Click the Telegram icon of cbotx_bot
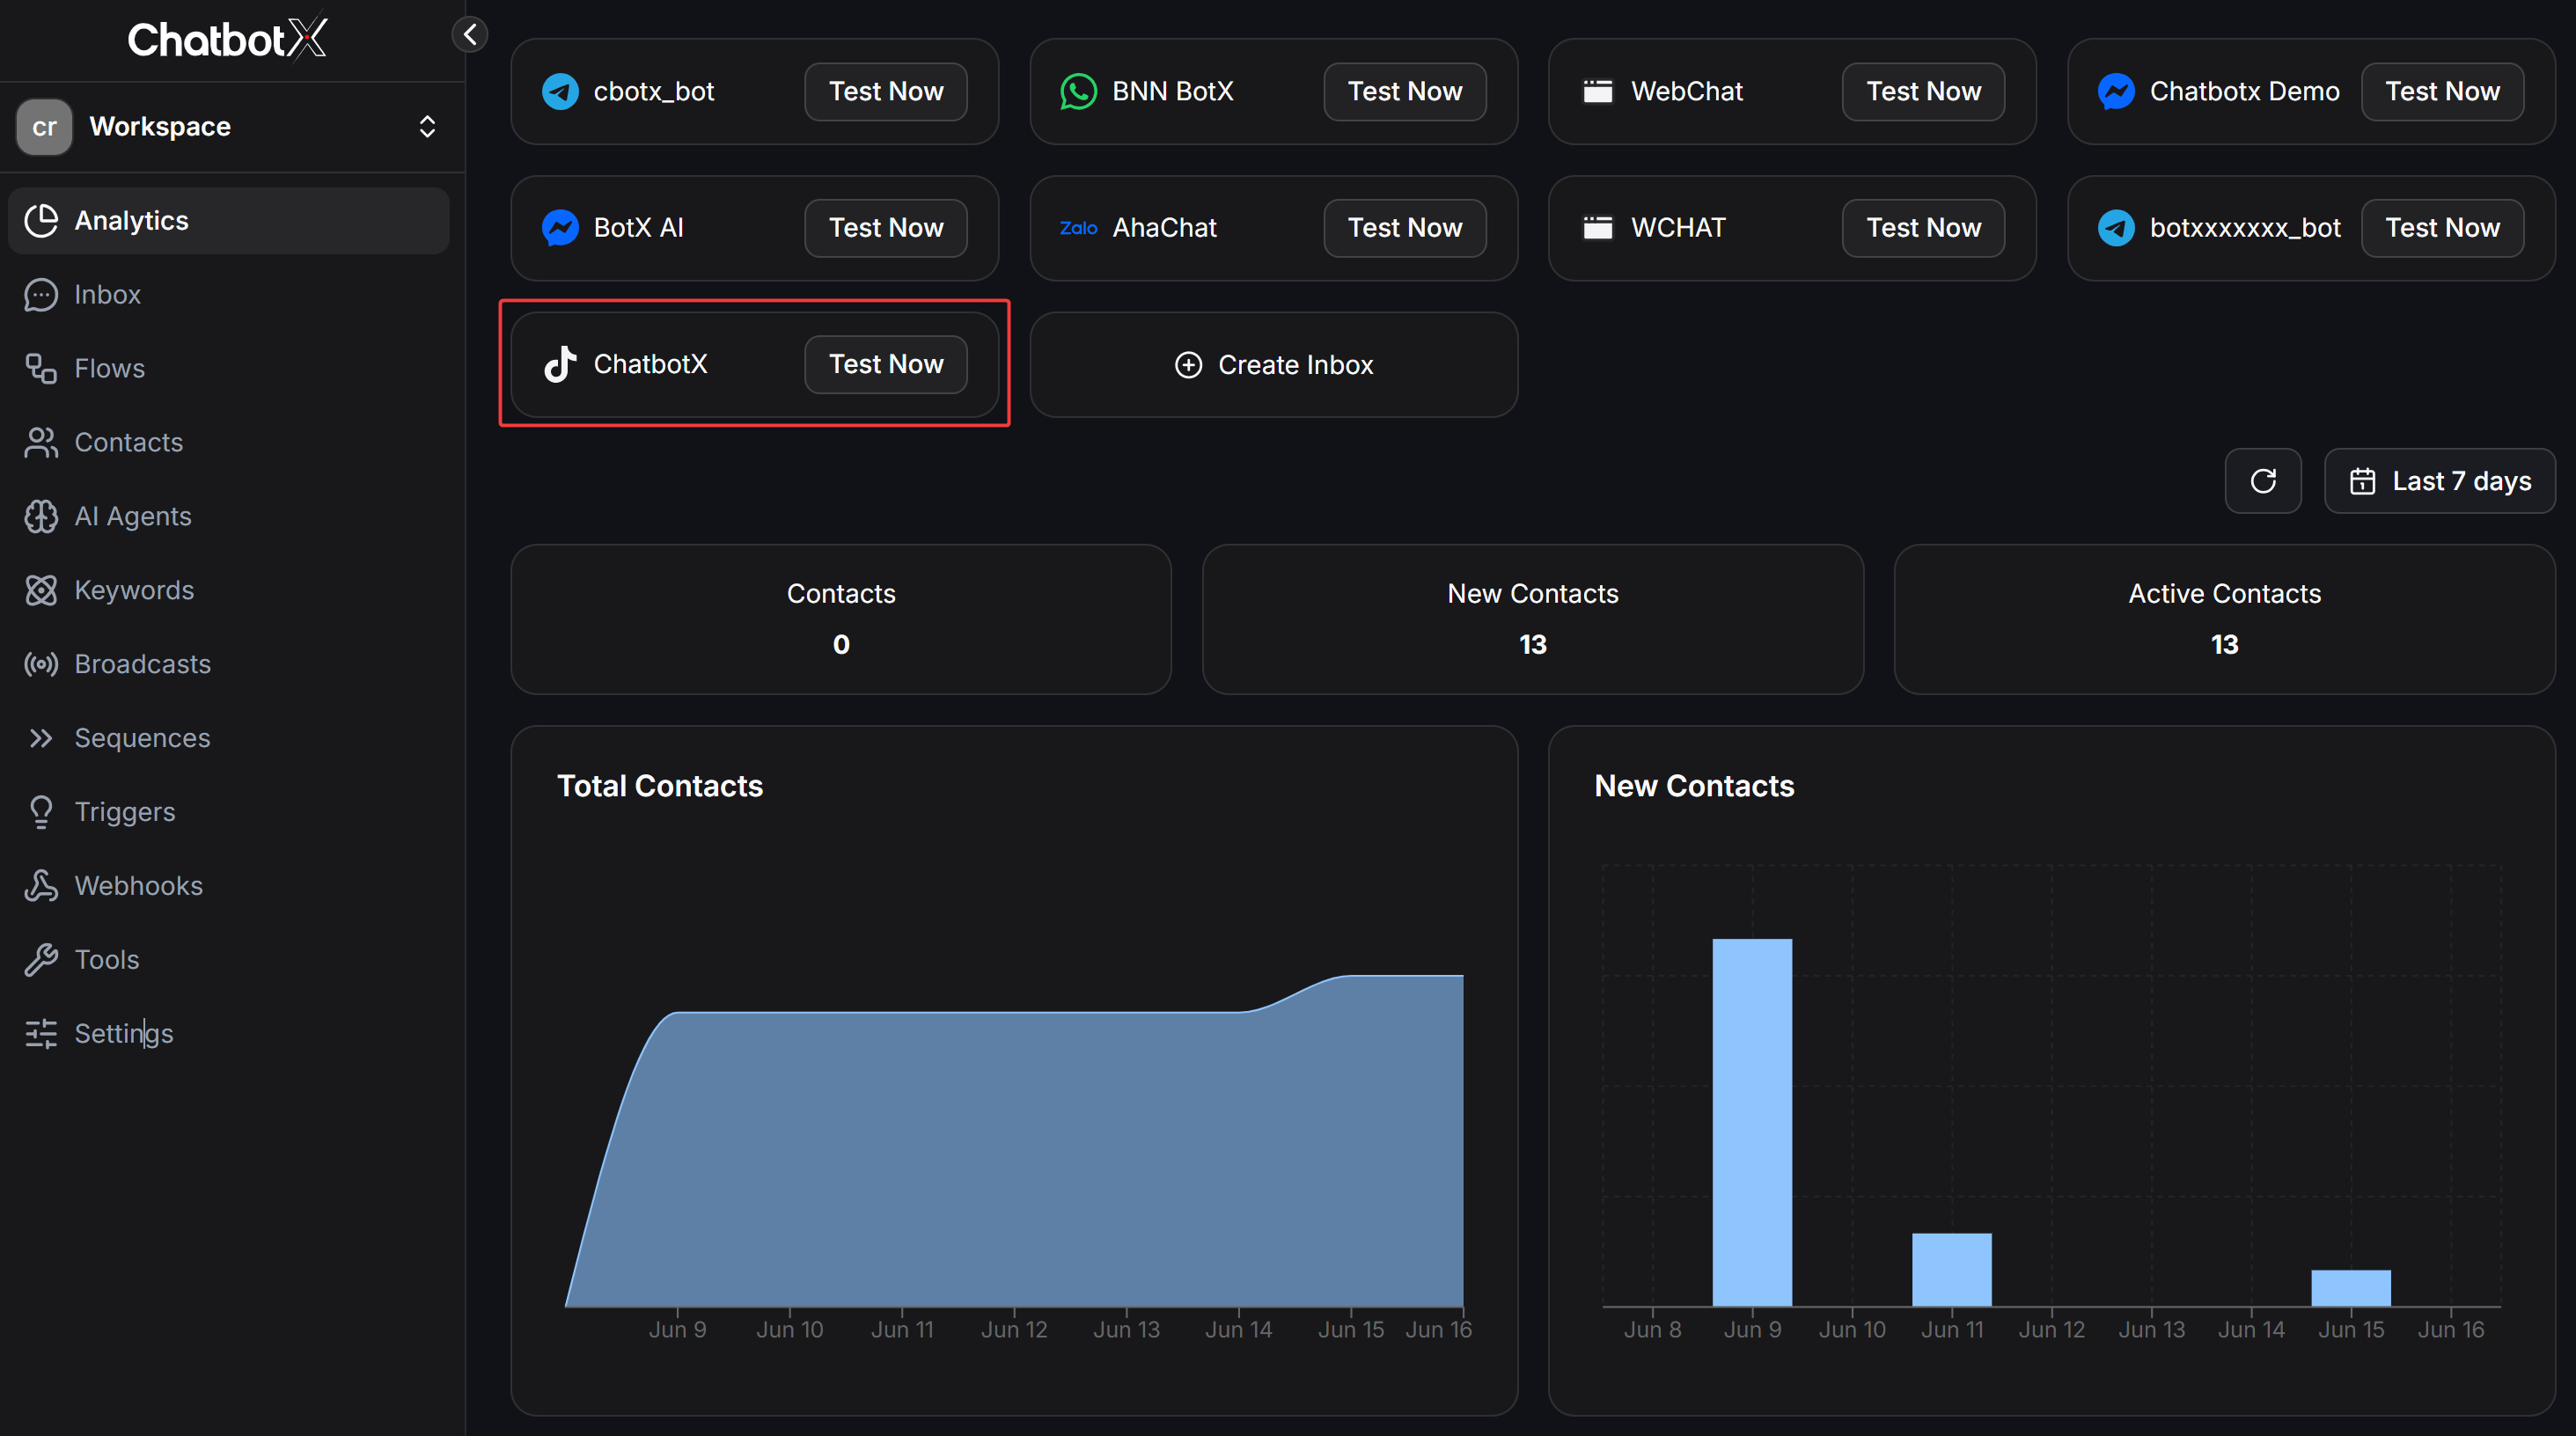Viewport: 2576px width, 1436px height. pyautogui.click(x=560, y=91)
